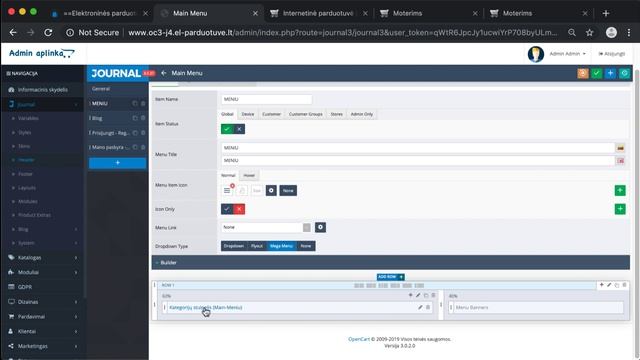Click the hamburger icon preview for Menu Item Icon
This screenshot has width=640, height=360.
pos(227,191)
